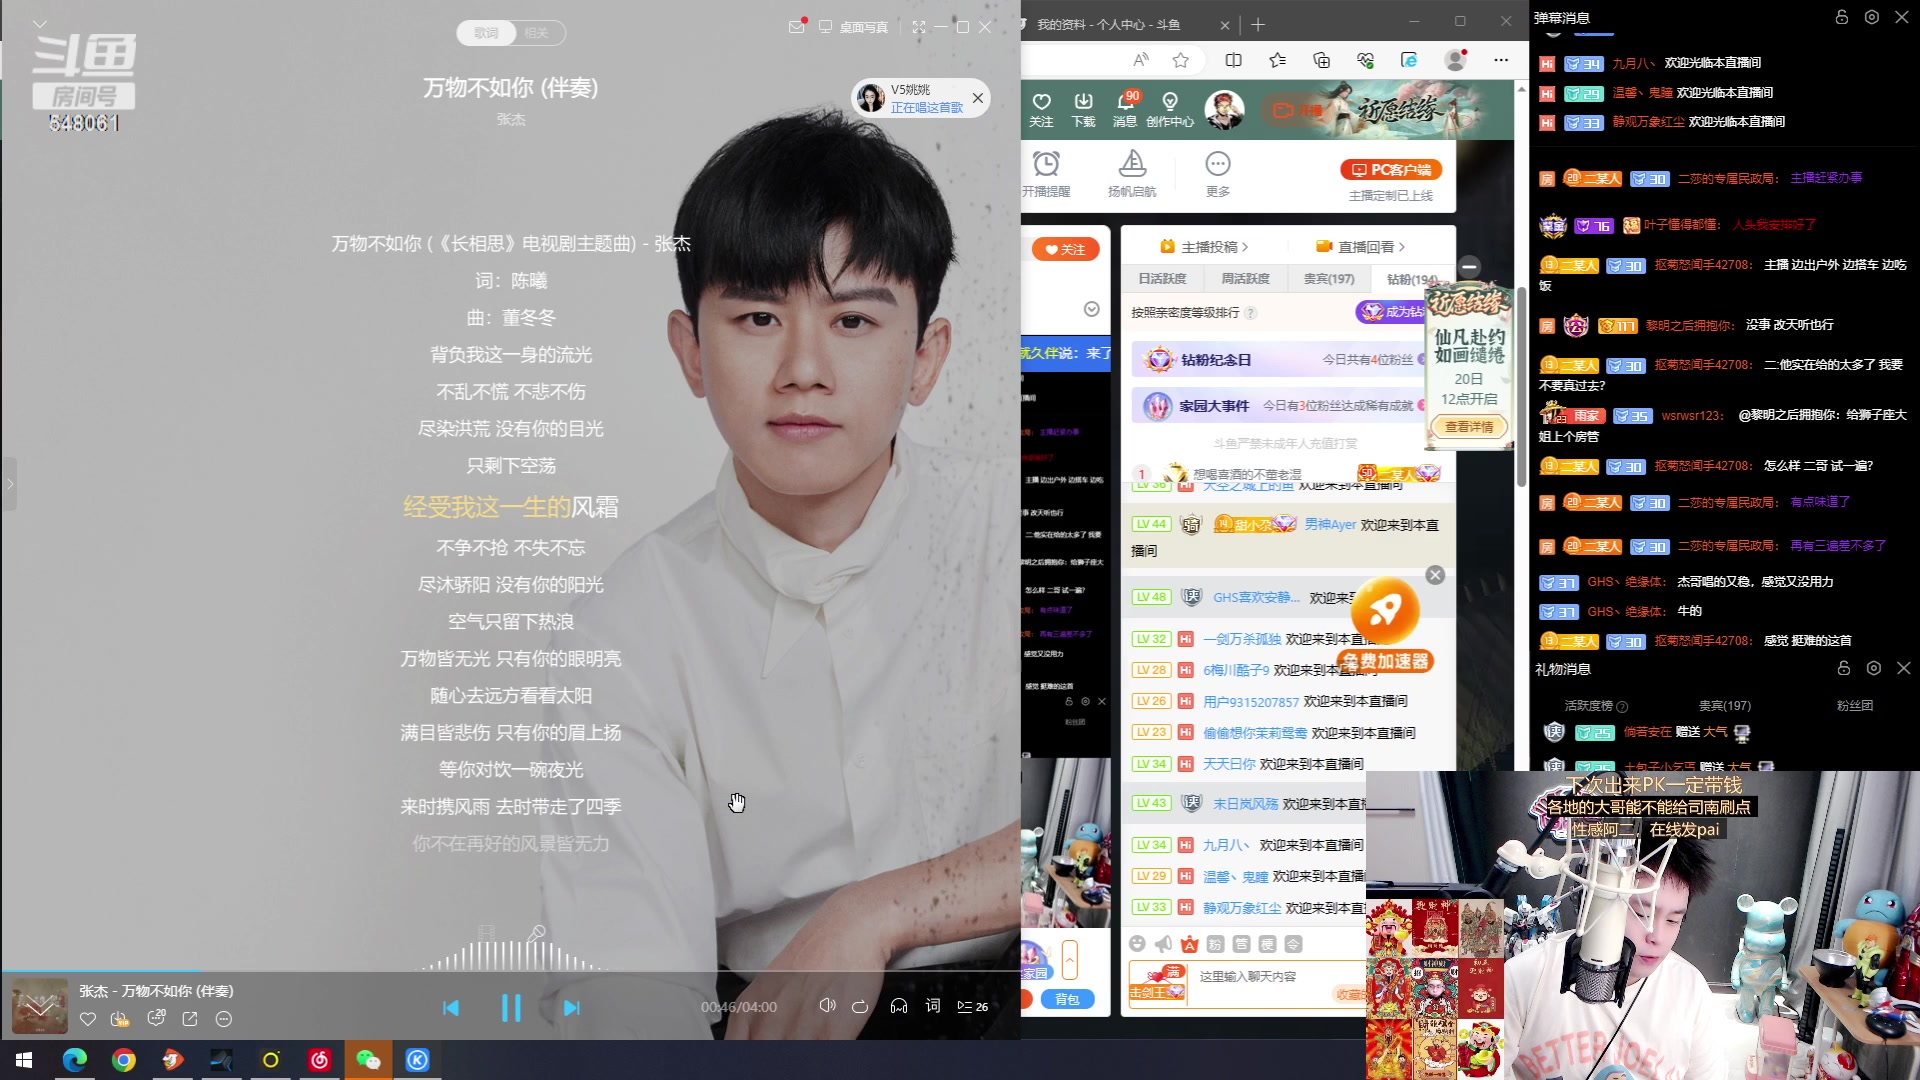
Task: Skip to the next track
Action: pos(571,1008)
